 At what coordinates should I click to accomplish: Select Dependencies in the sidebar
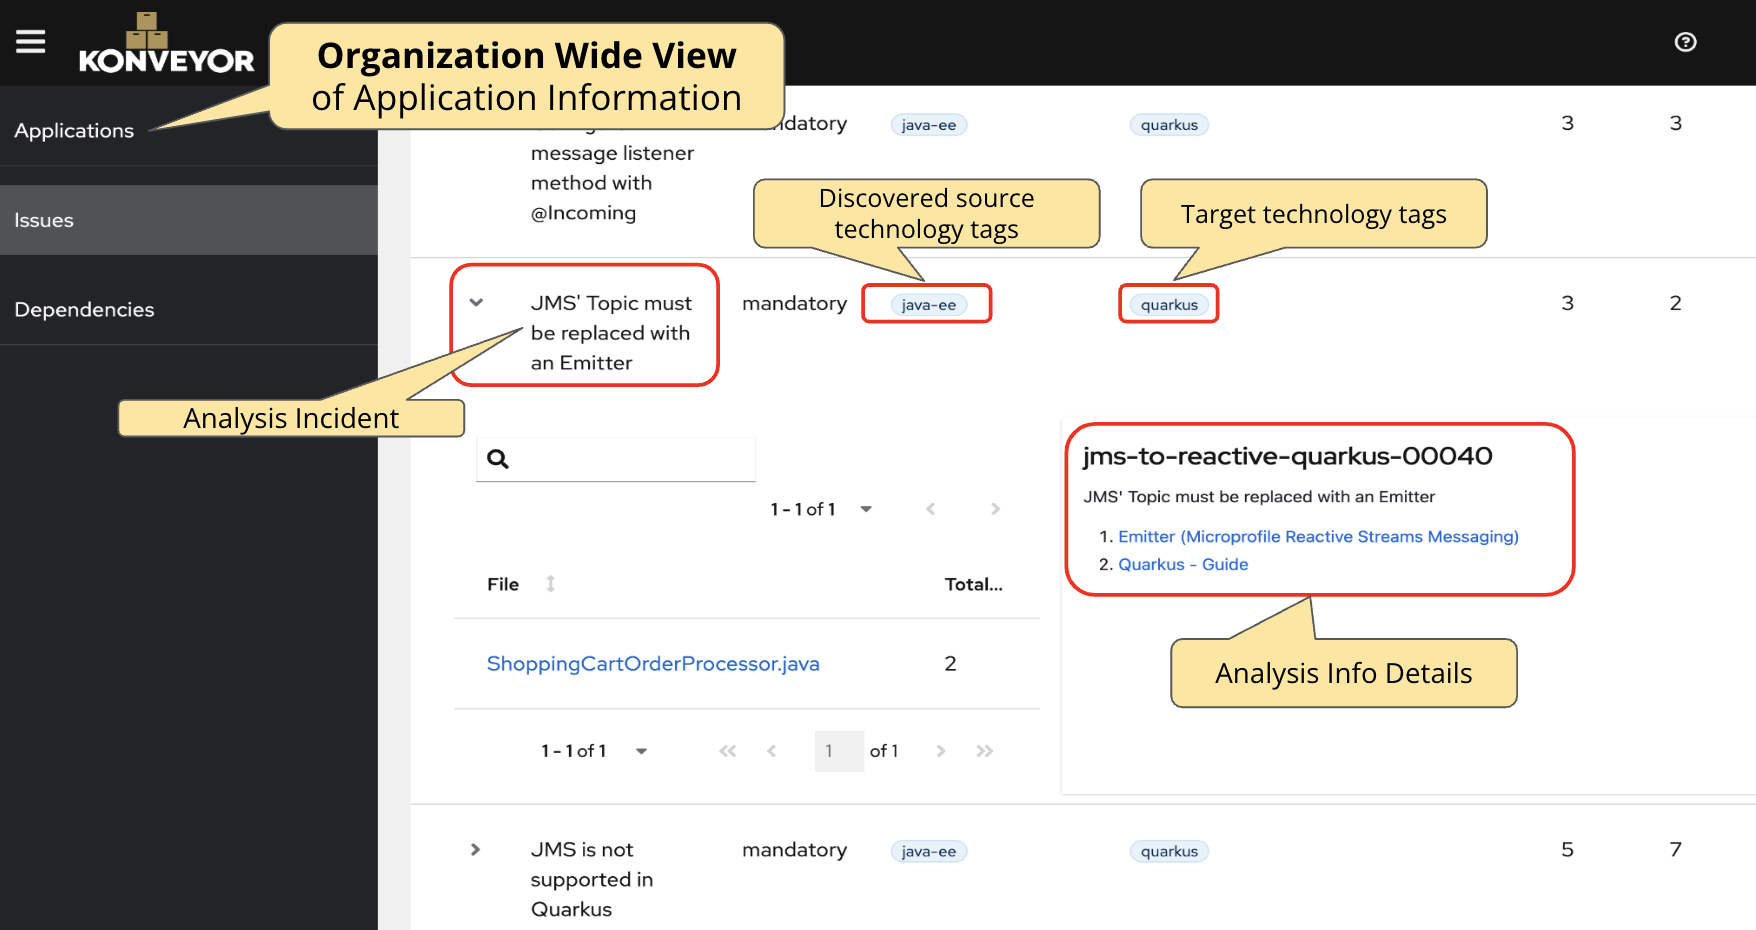tap(84, 310)
